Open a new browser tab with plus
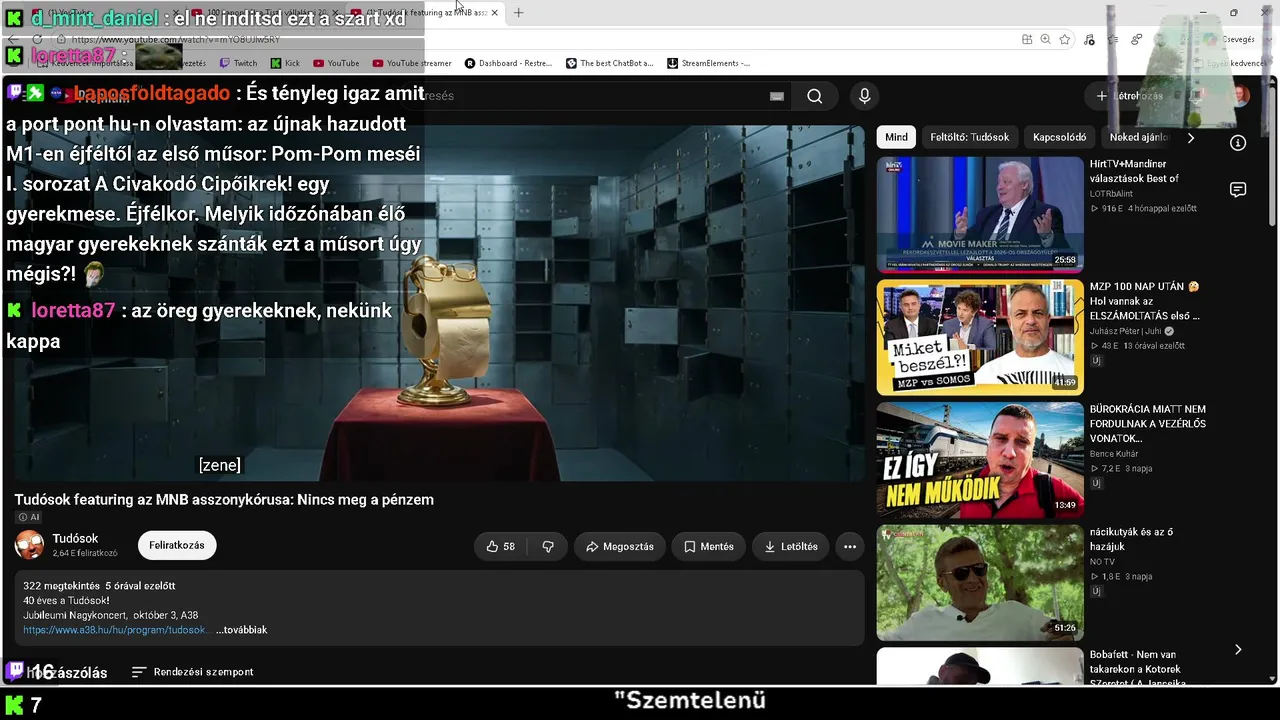This screenshot has width=1280, height=720. (x=518, y=13)
